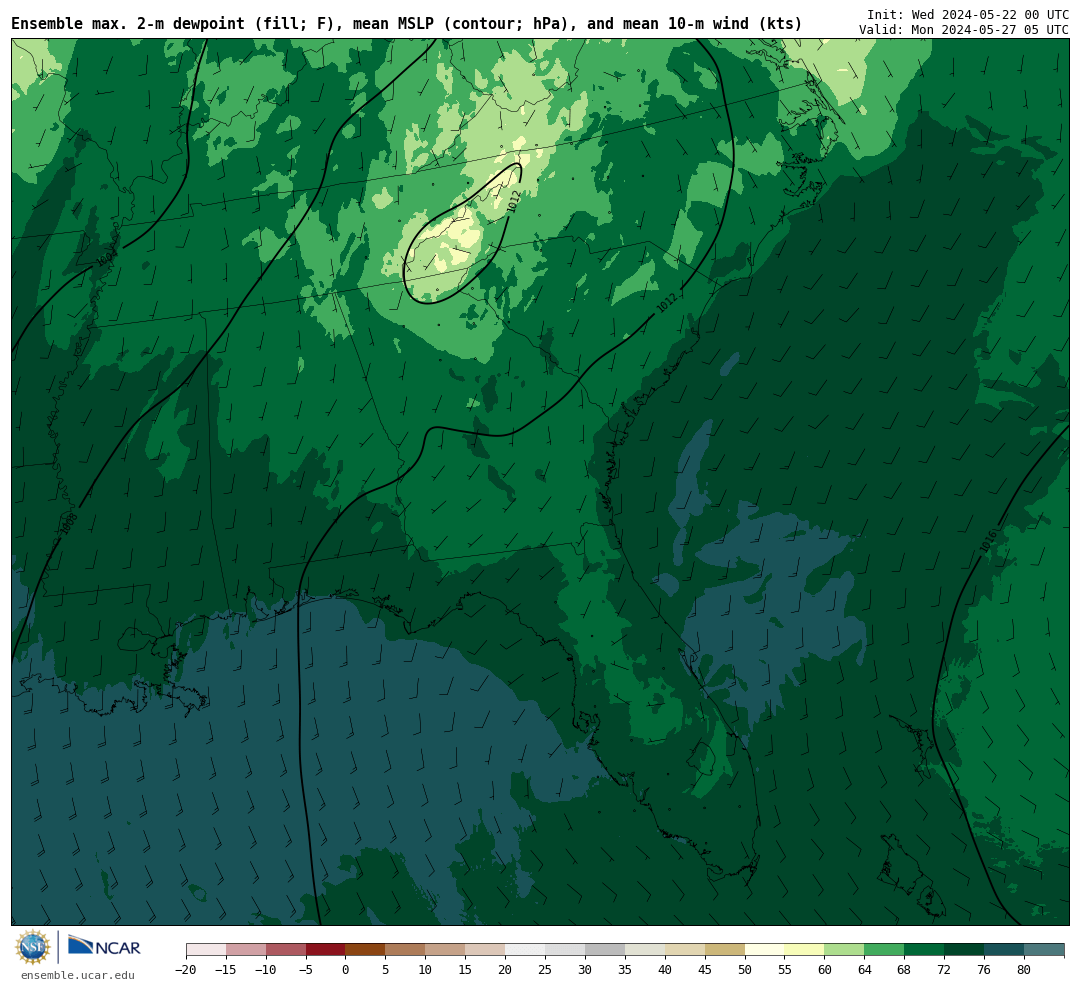Pick the 30 to 35 gray swatch

605,950
